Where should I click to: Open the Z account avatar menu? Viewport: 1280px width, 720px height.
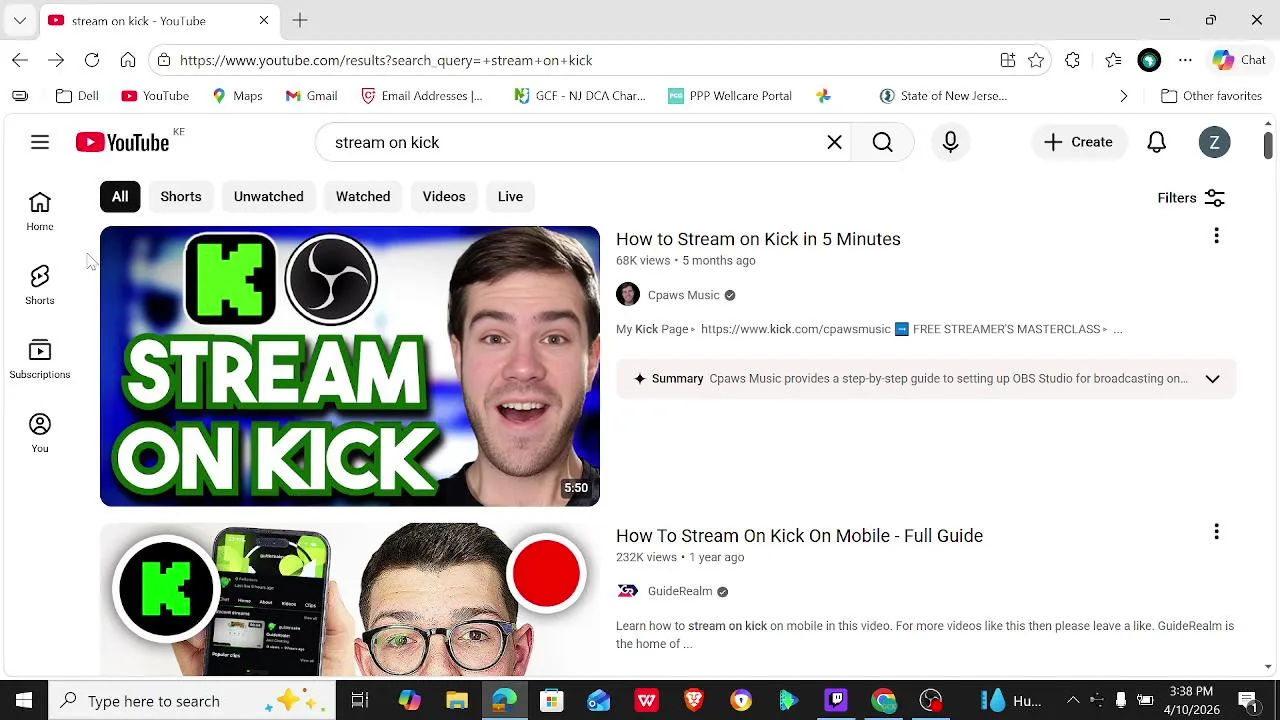[x=1214, y=142]
